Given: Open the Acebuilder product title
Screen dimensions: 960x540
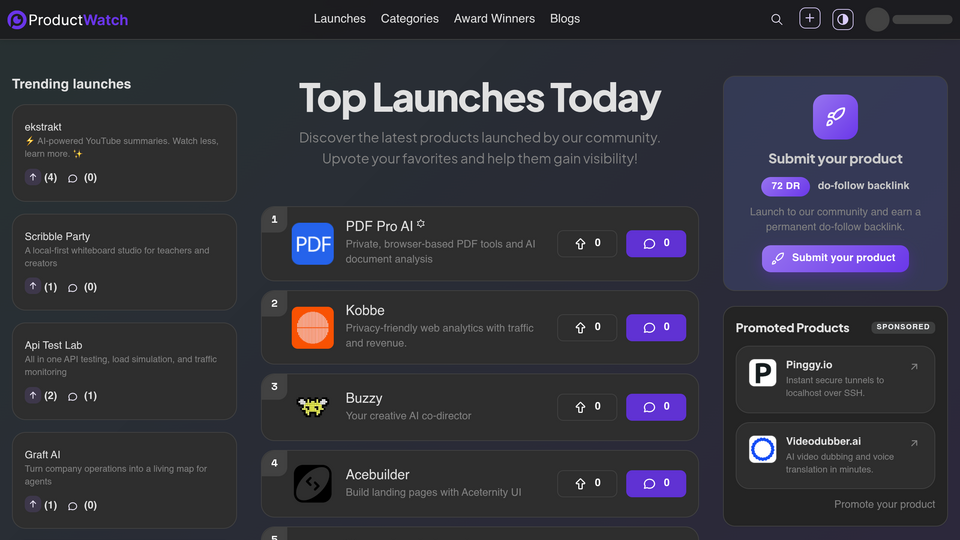Looking at the screenshot, I should click(x=377, y=474).
